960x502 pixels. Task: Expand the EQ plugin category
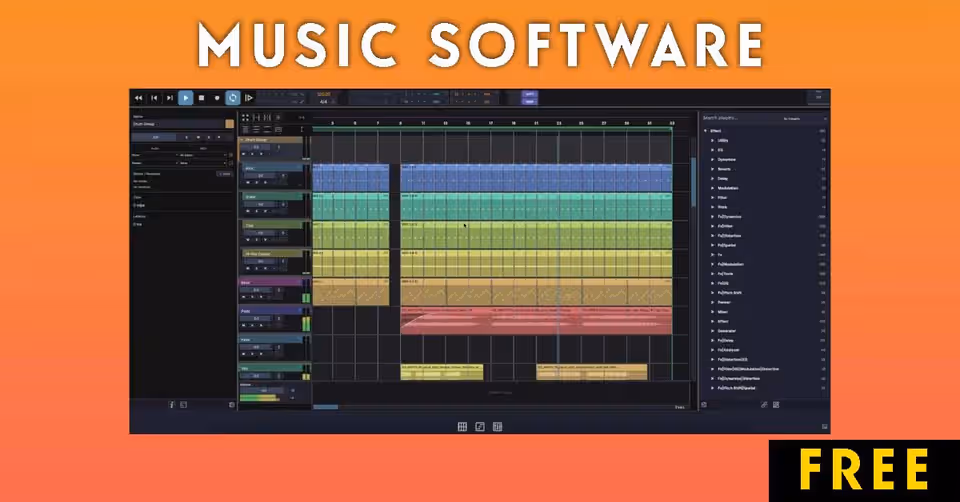(x=713, y=150)
